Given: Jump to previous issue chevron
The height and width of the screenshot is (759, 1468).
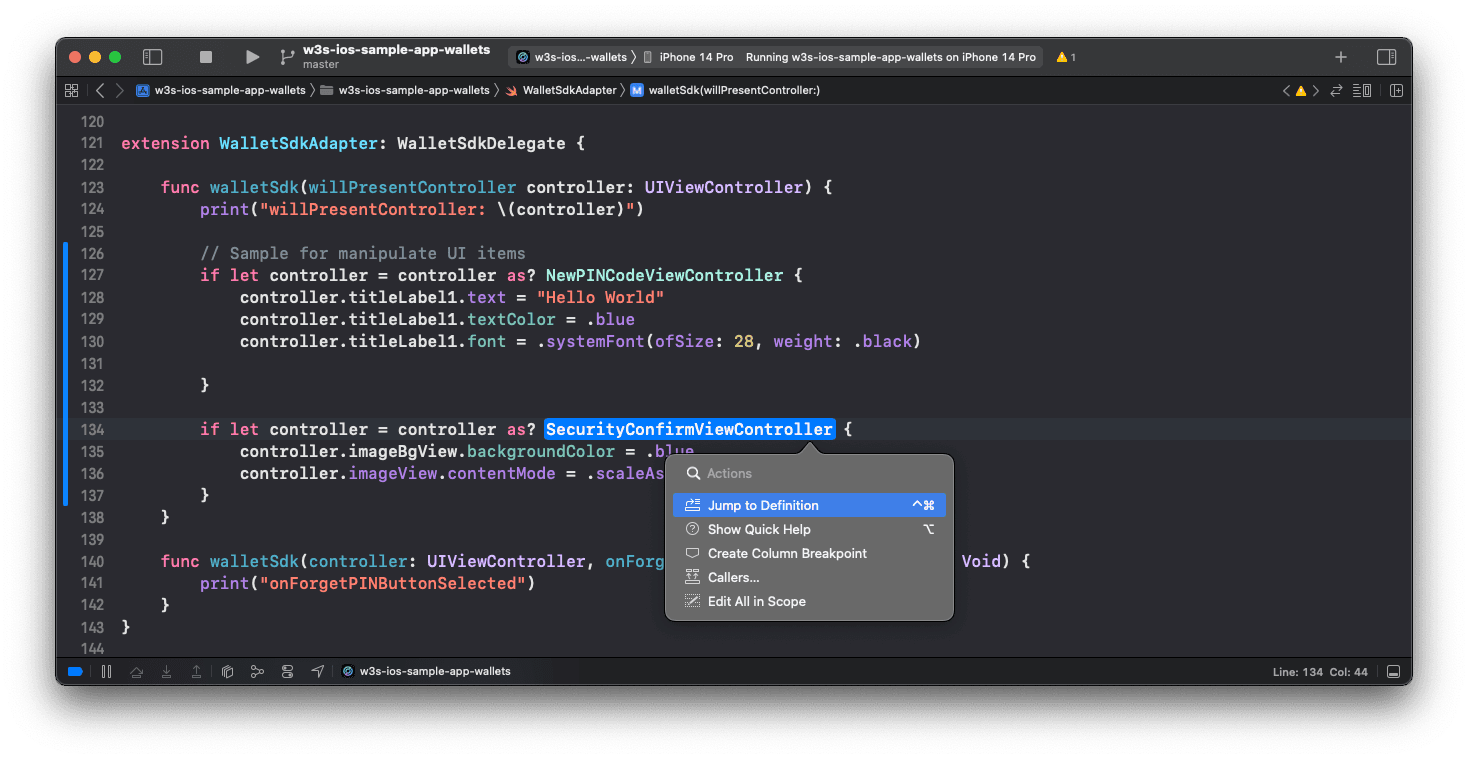Looking at the screenshot, I should [1287, 90].
